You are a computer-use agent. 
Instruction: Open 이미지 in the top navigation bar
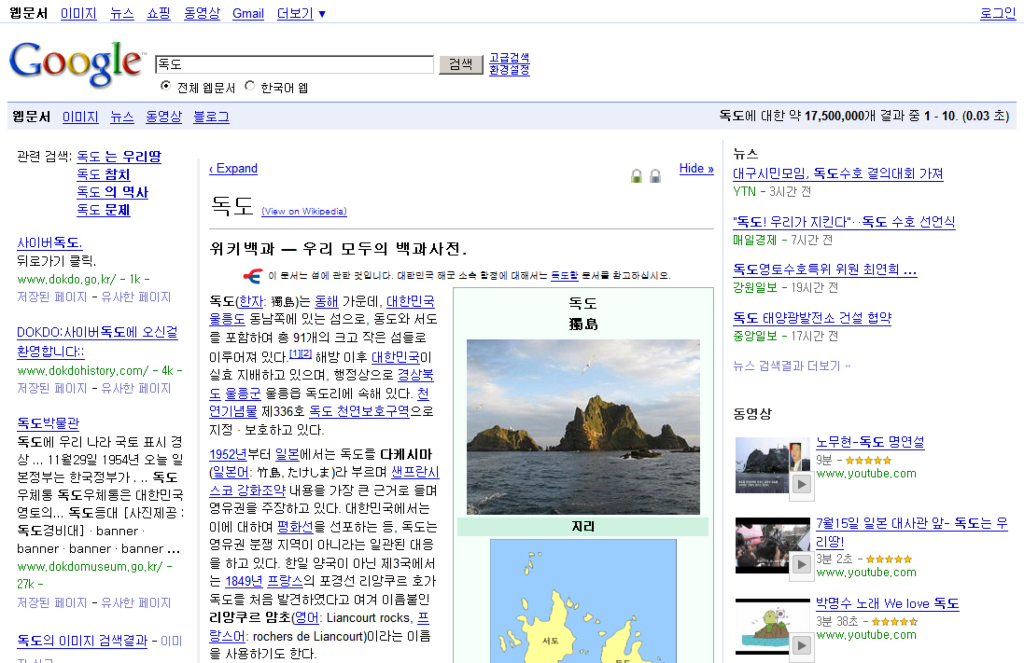(78, 13)
